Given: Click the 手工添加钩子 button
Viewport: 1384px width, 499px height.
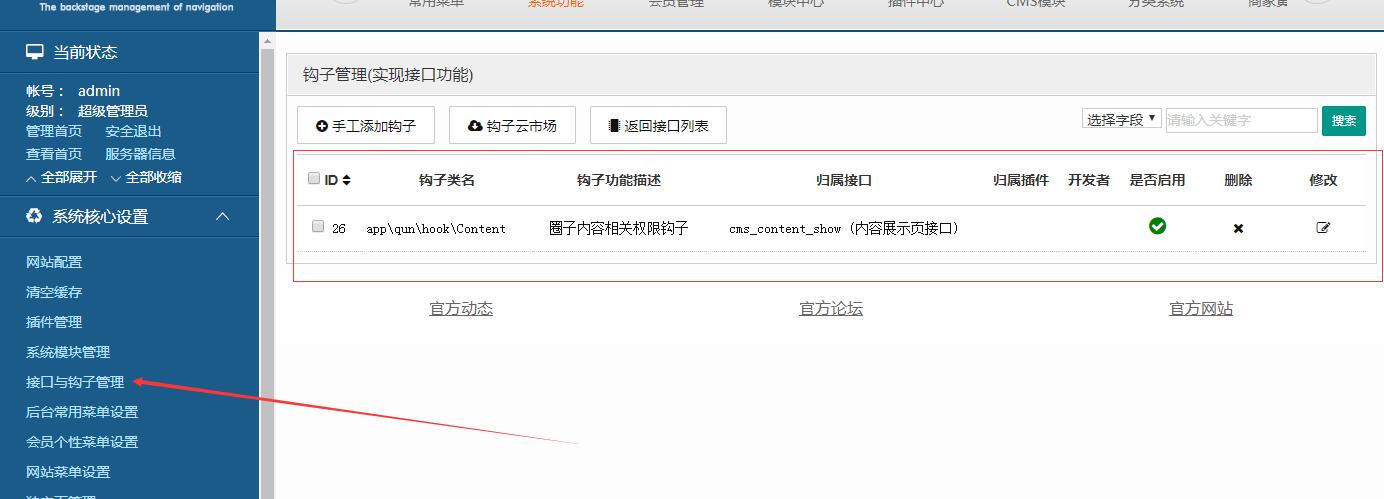Looking at the screenshot, I should coord(365,126).
